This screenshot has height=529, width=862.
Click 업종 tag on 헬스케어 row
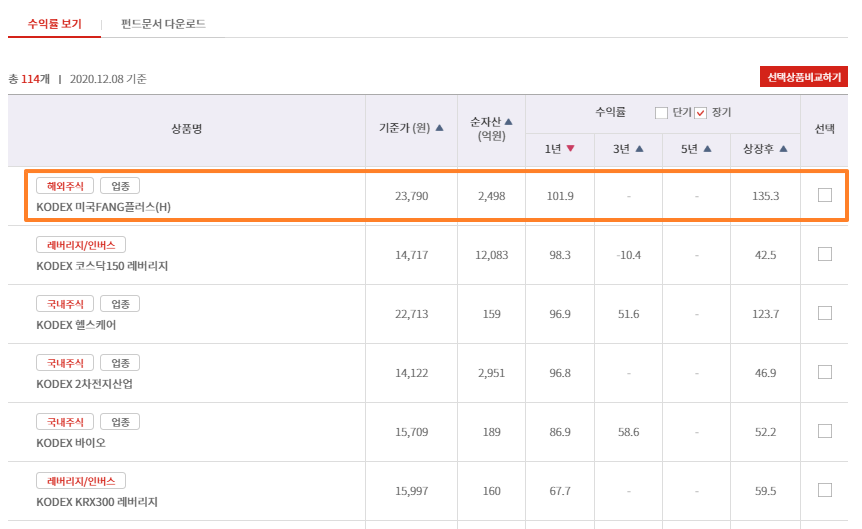point(120,304)
